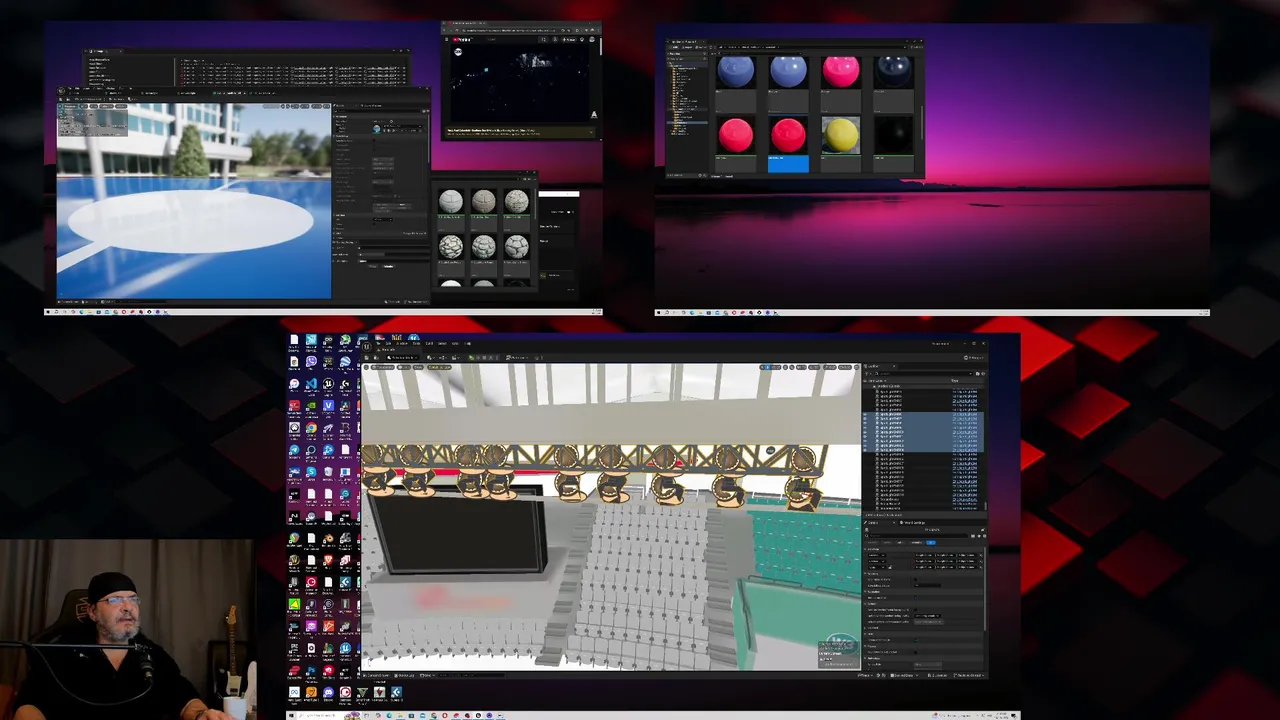Select yellow sphere material in Content Browser

[x=841, y=135]
